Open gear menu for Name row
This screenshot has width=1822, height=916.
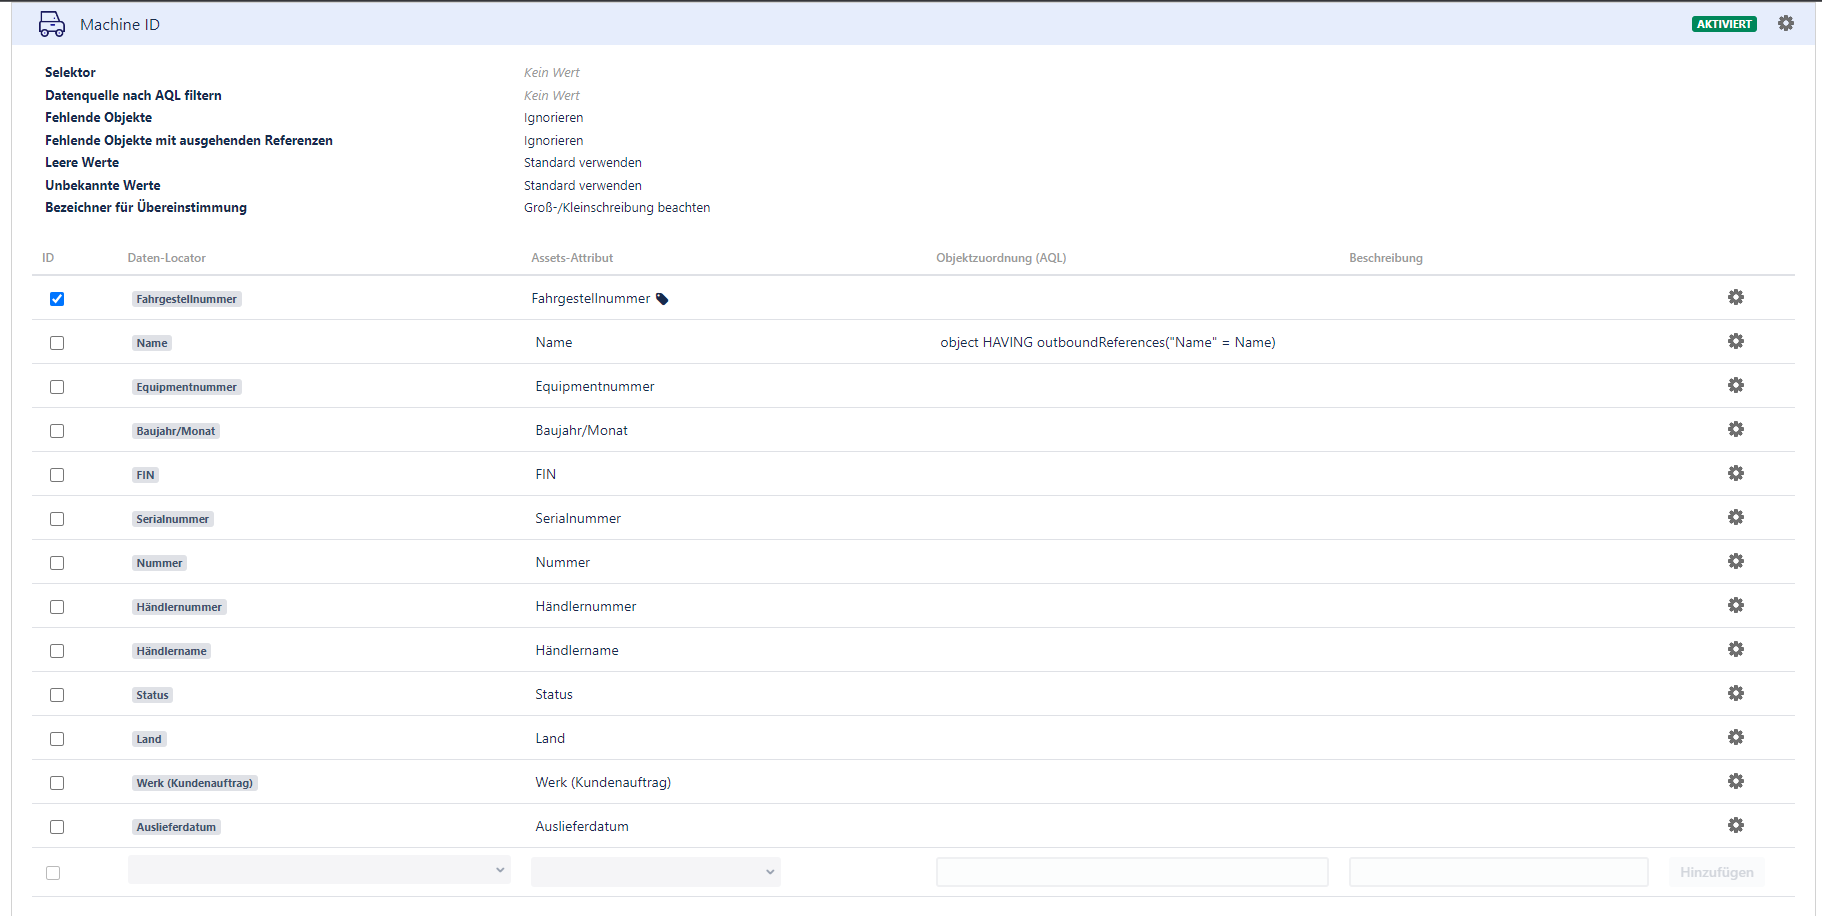(x=1735, y=341)
